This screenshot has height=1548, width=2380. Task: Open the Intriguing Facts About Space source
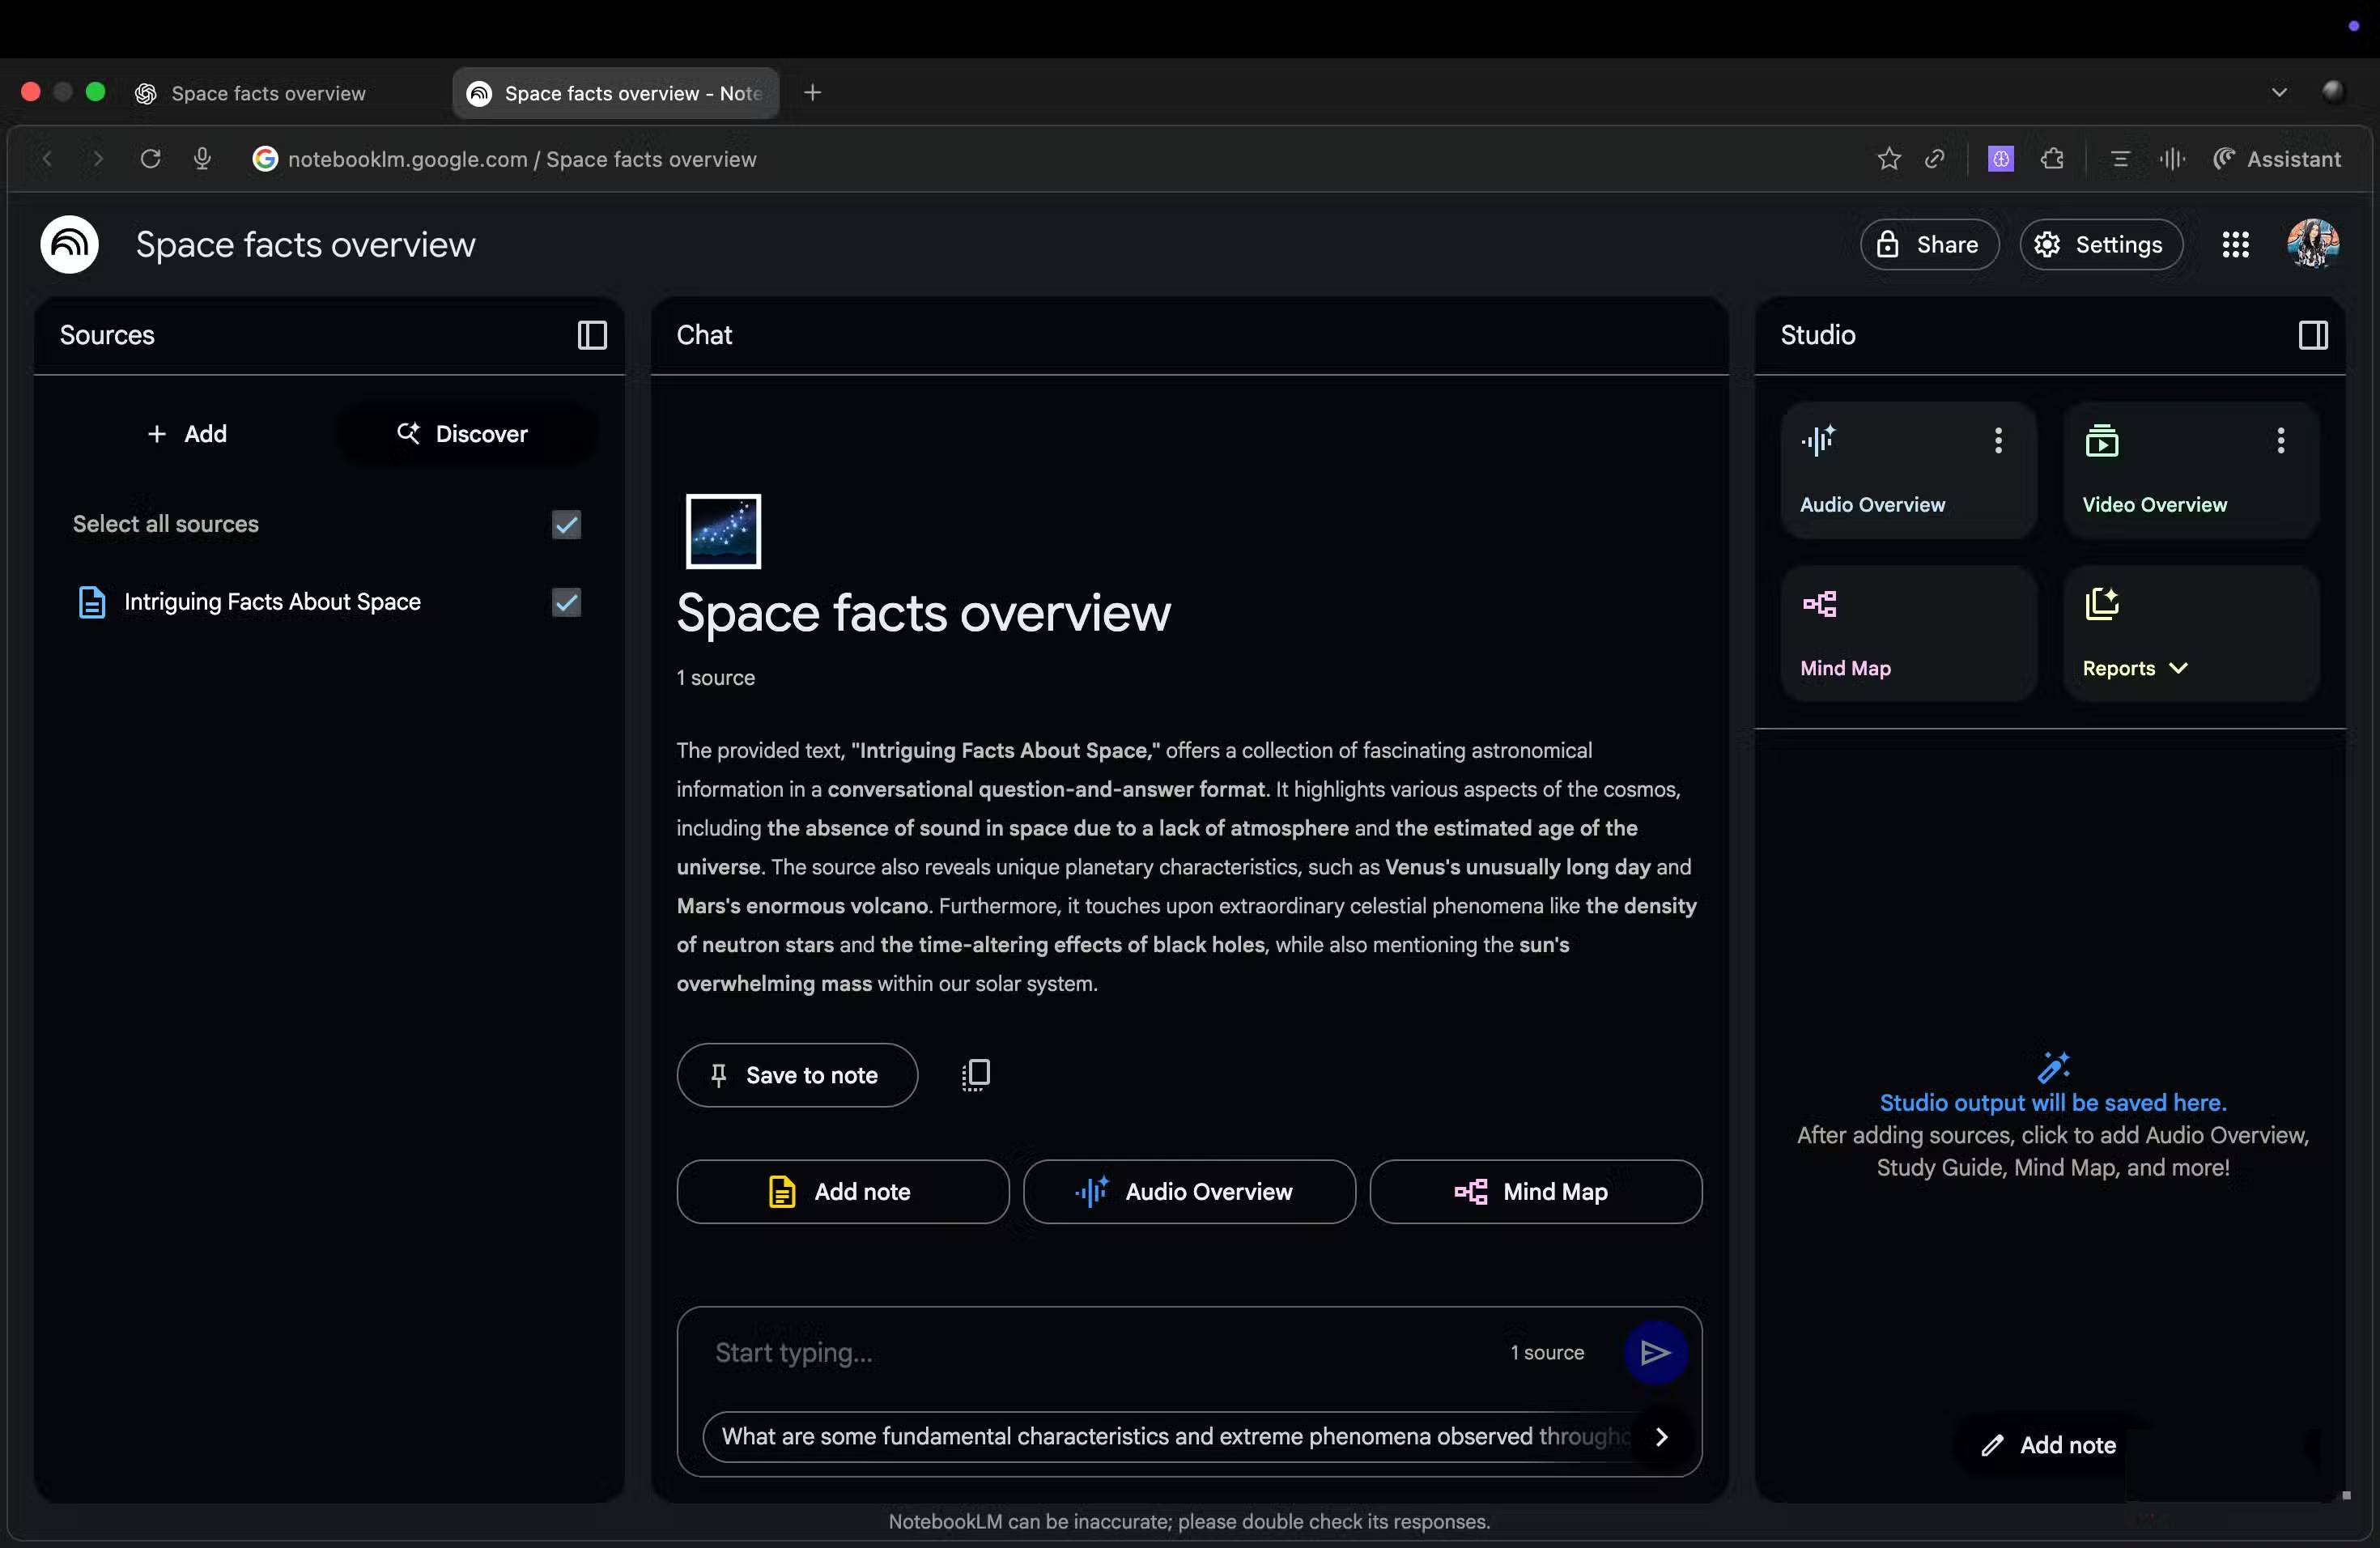tap(272, 602)
